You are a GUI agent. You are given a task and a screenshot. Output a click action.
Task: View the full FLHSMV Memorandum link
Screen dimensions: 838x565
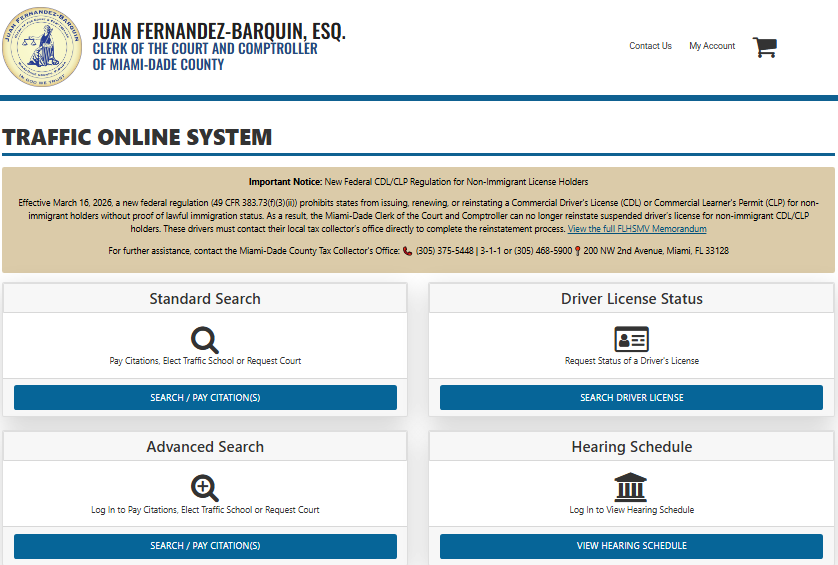[x=637, y=229]
